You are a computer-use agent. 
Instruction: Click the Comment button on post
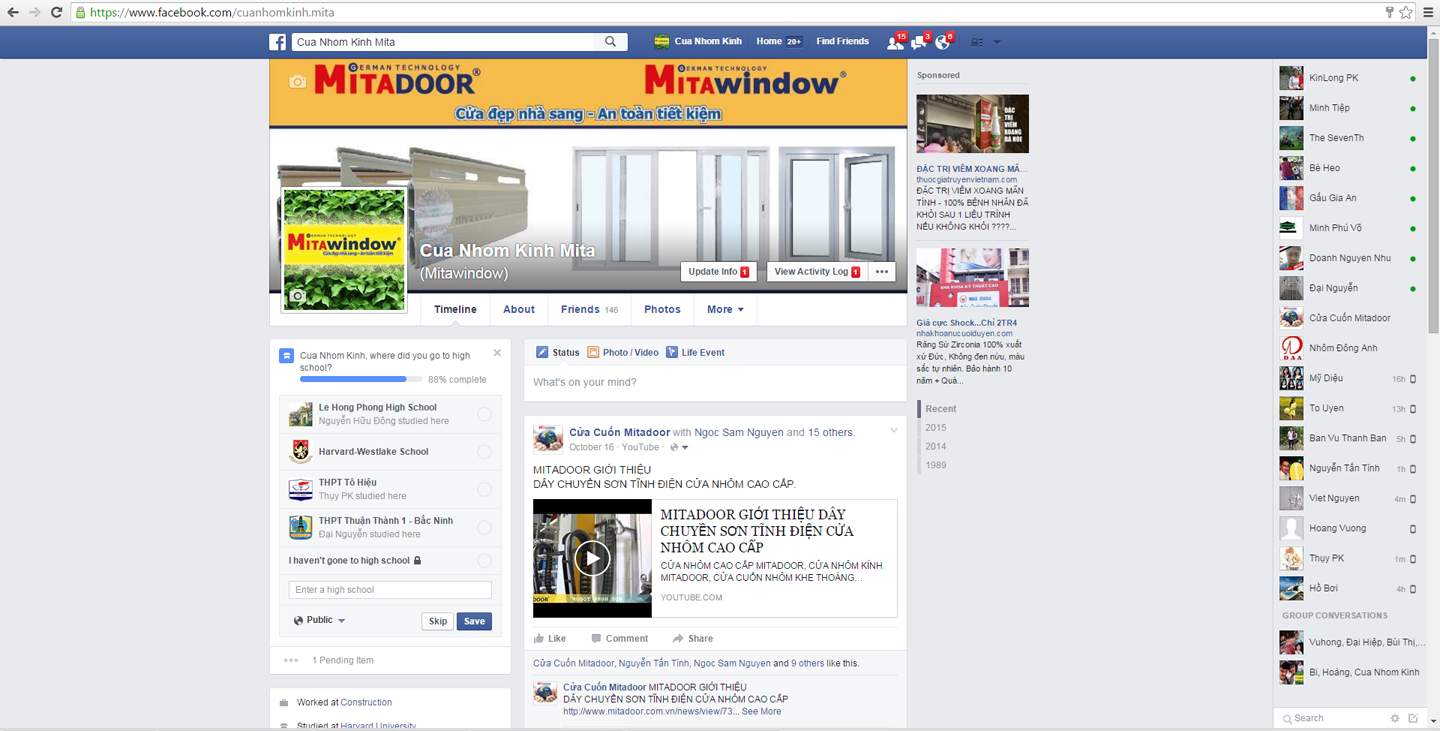click(x=620, y=638)
